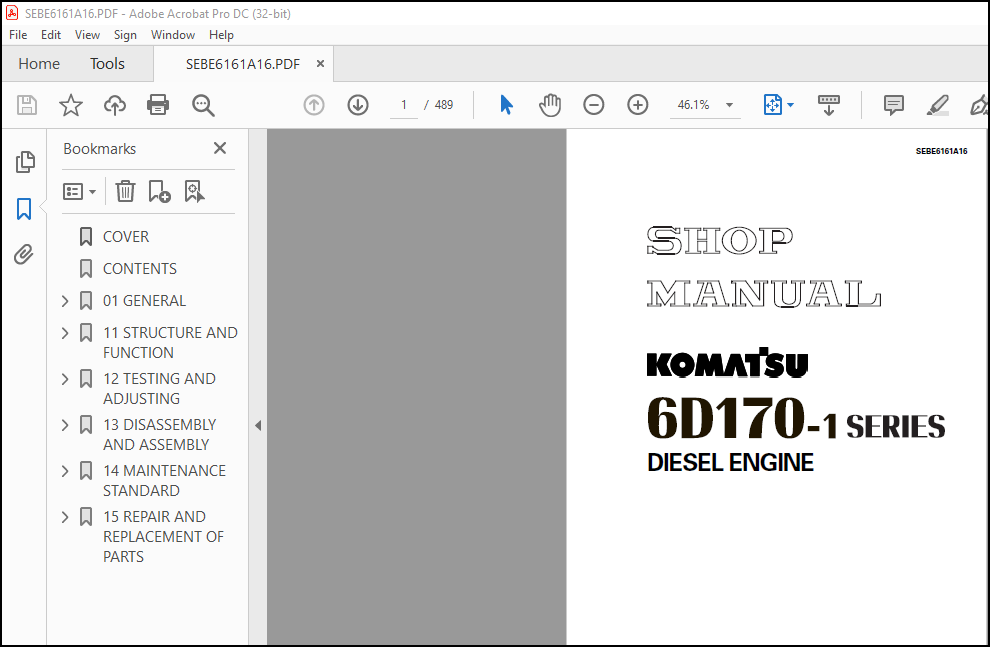The height and width of the screenshot is (647, 990).
Task: Upload file to cloud icon
Action: point(115,105)
